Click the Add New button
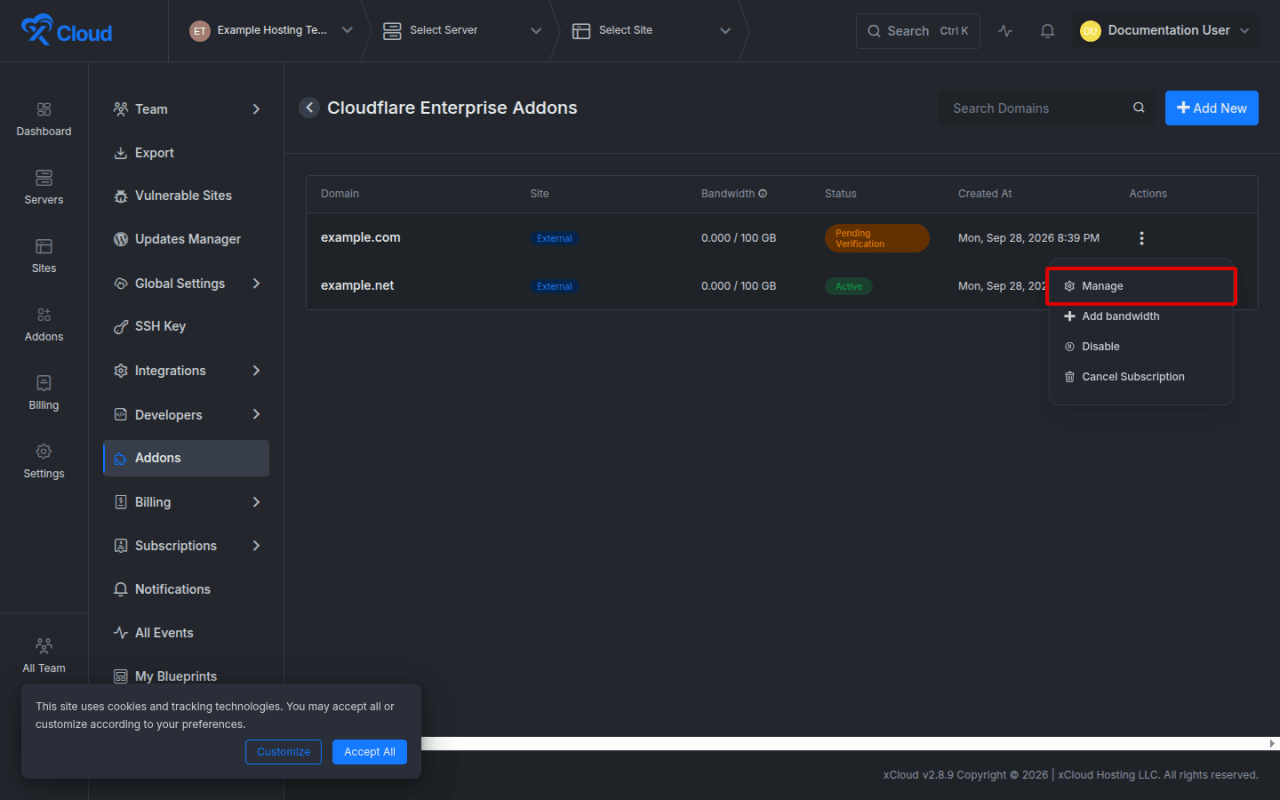 (x=1211, y=108)
